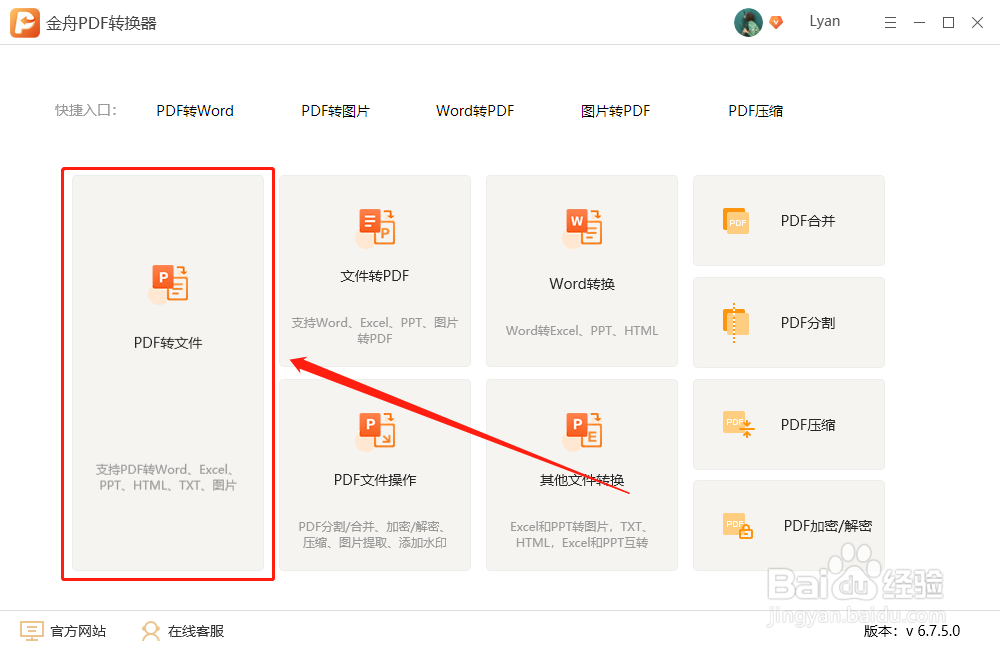Open the PDF压缩 shortcut in quick access
The image size is (1000, 650).
point(756,111)
